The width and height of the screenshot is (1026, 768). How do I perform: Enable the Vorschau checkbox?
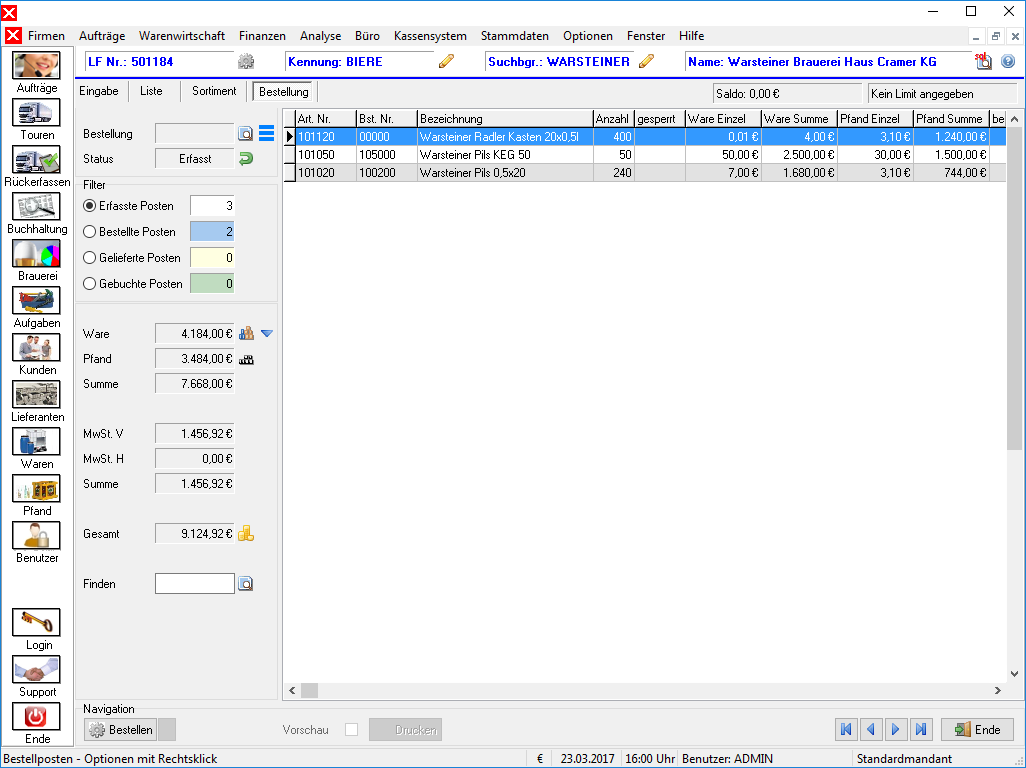(x=351, y=729)
